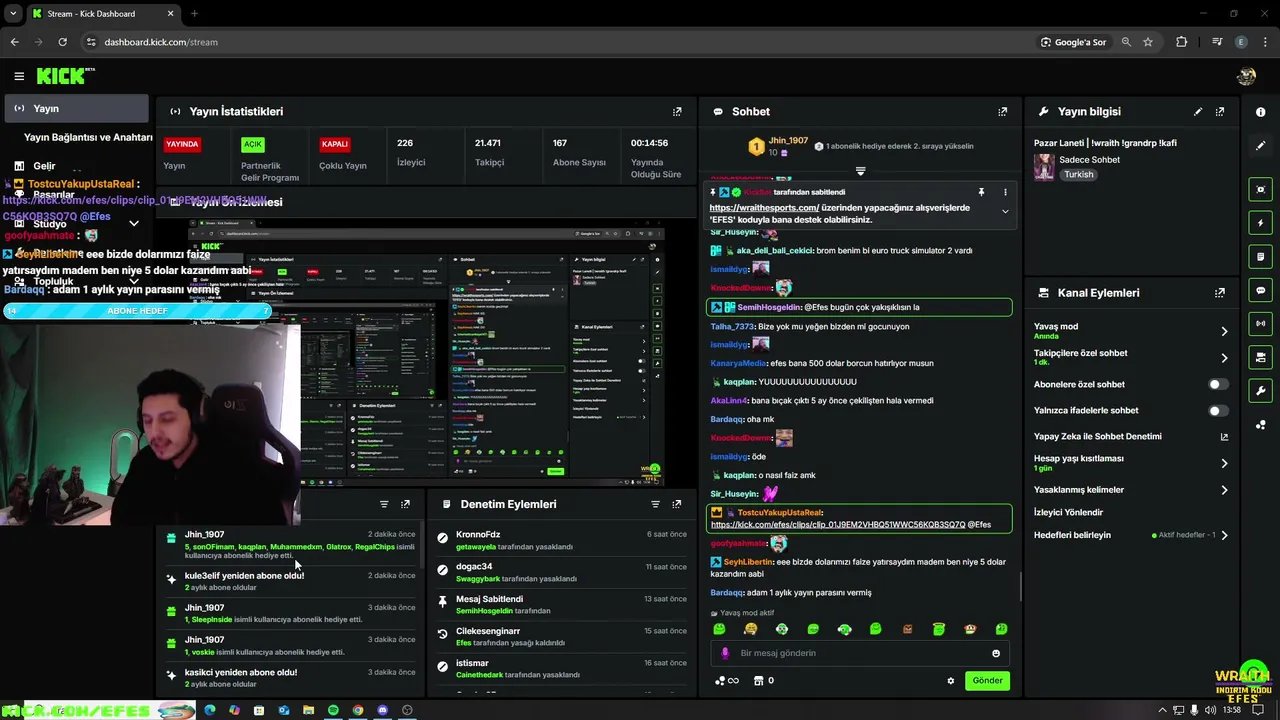Open the new tab plus button

point(194,14)
